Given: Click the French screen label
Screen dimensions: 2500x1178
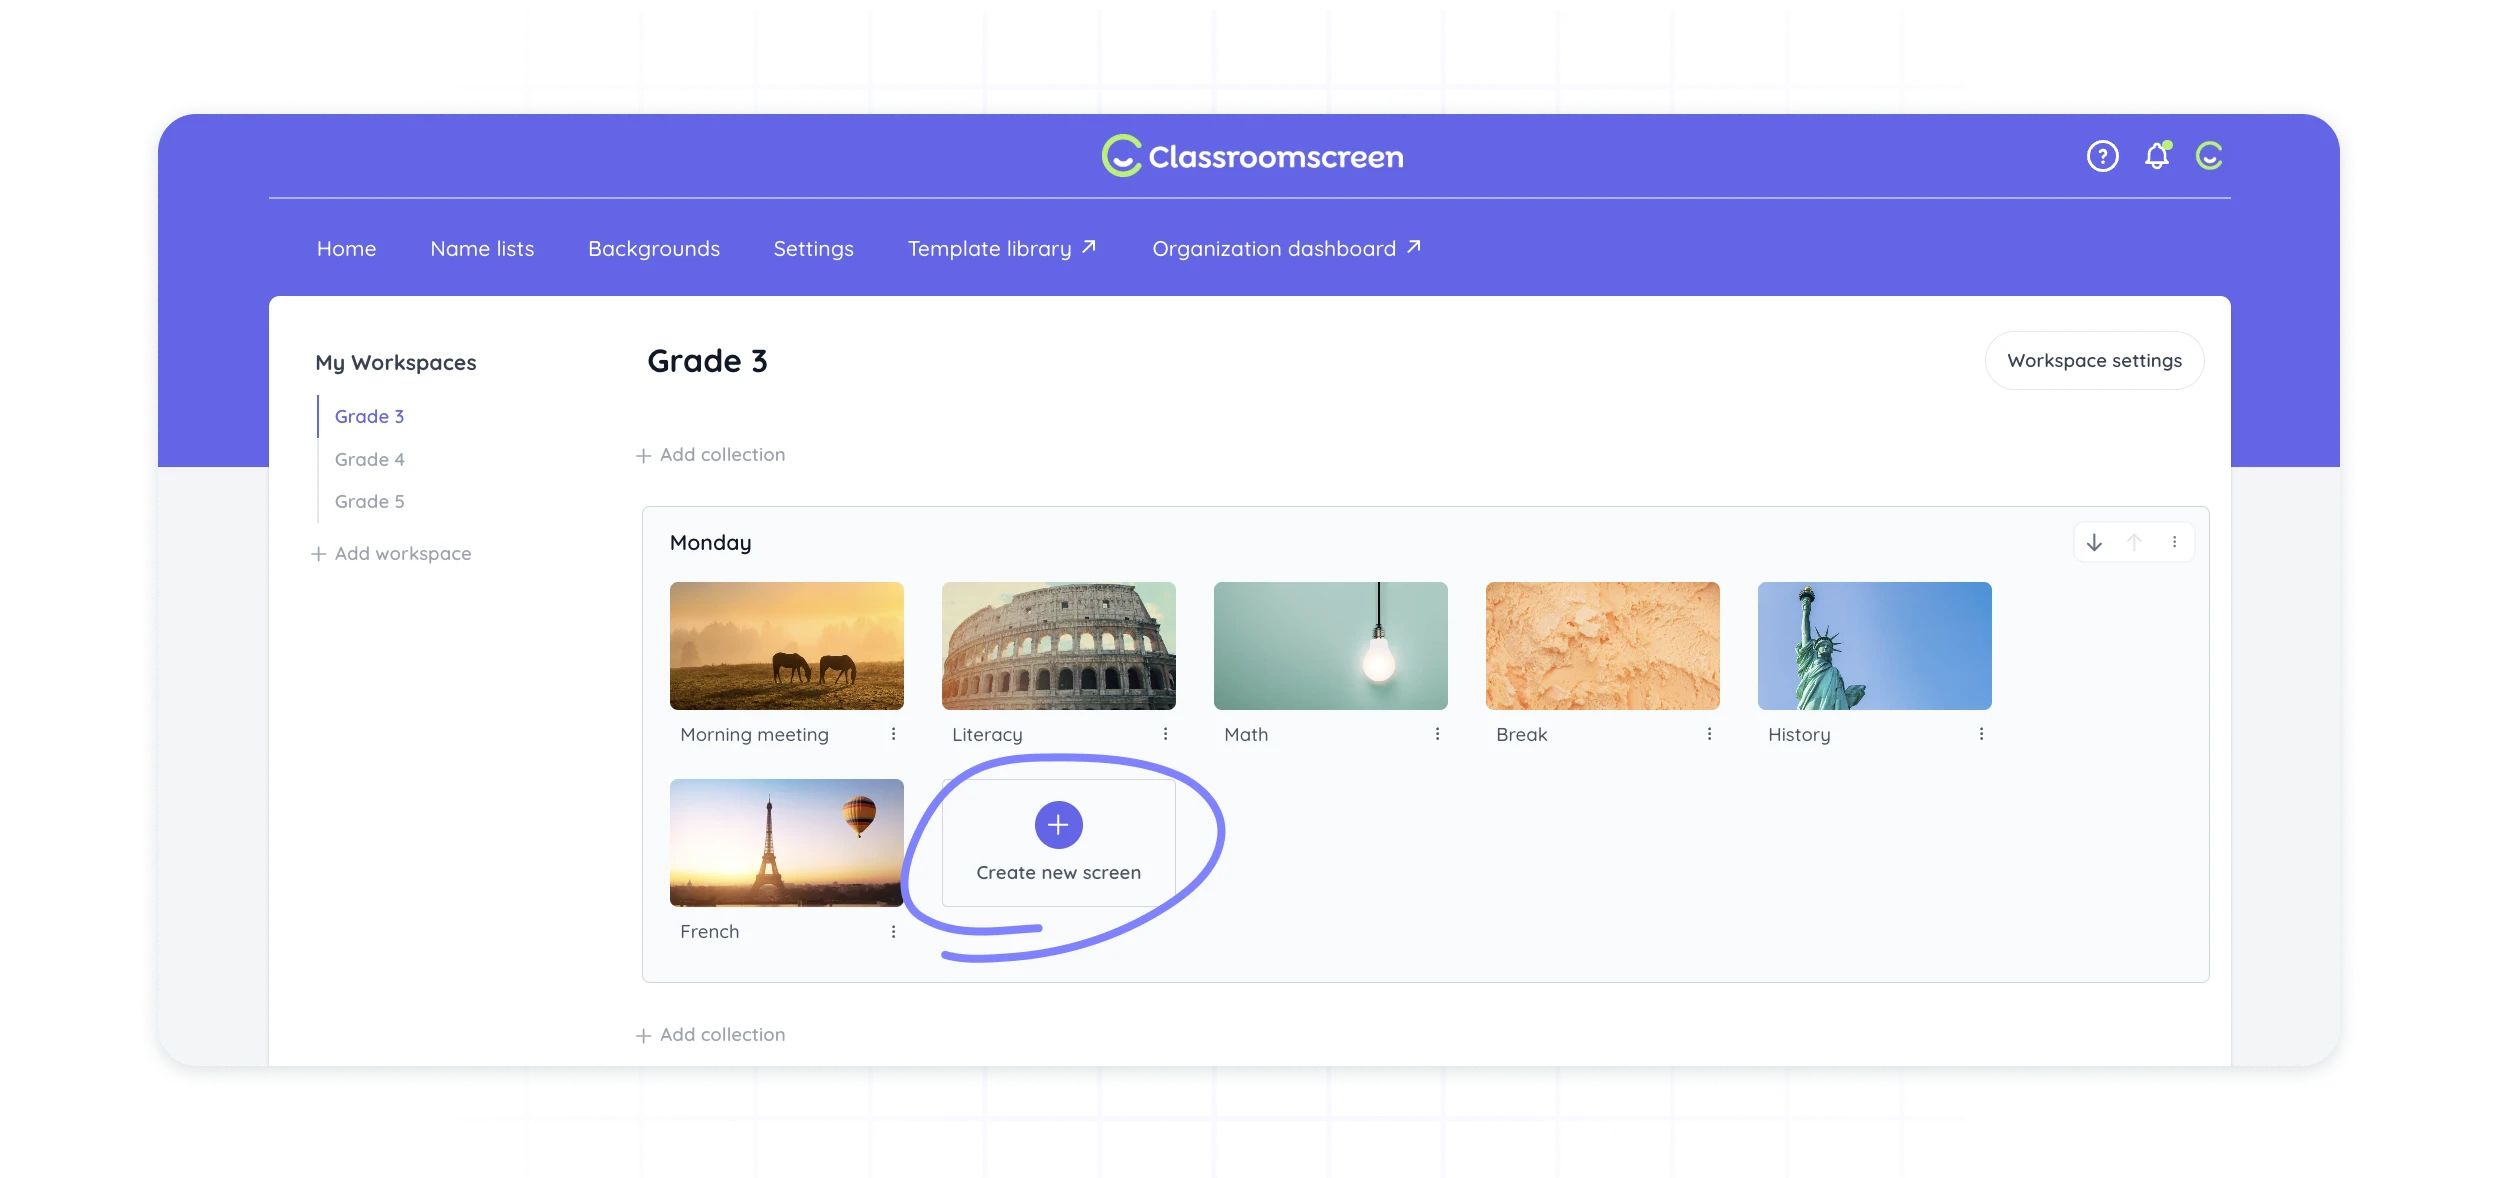Looking at the screenshot, I should (x=709, y=932).
